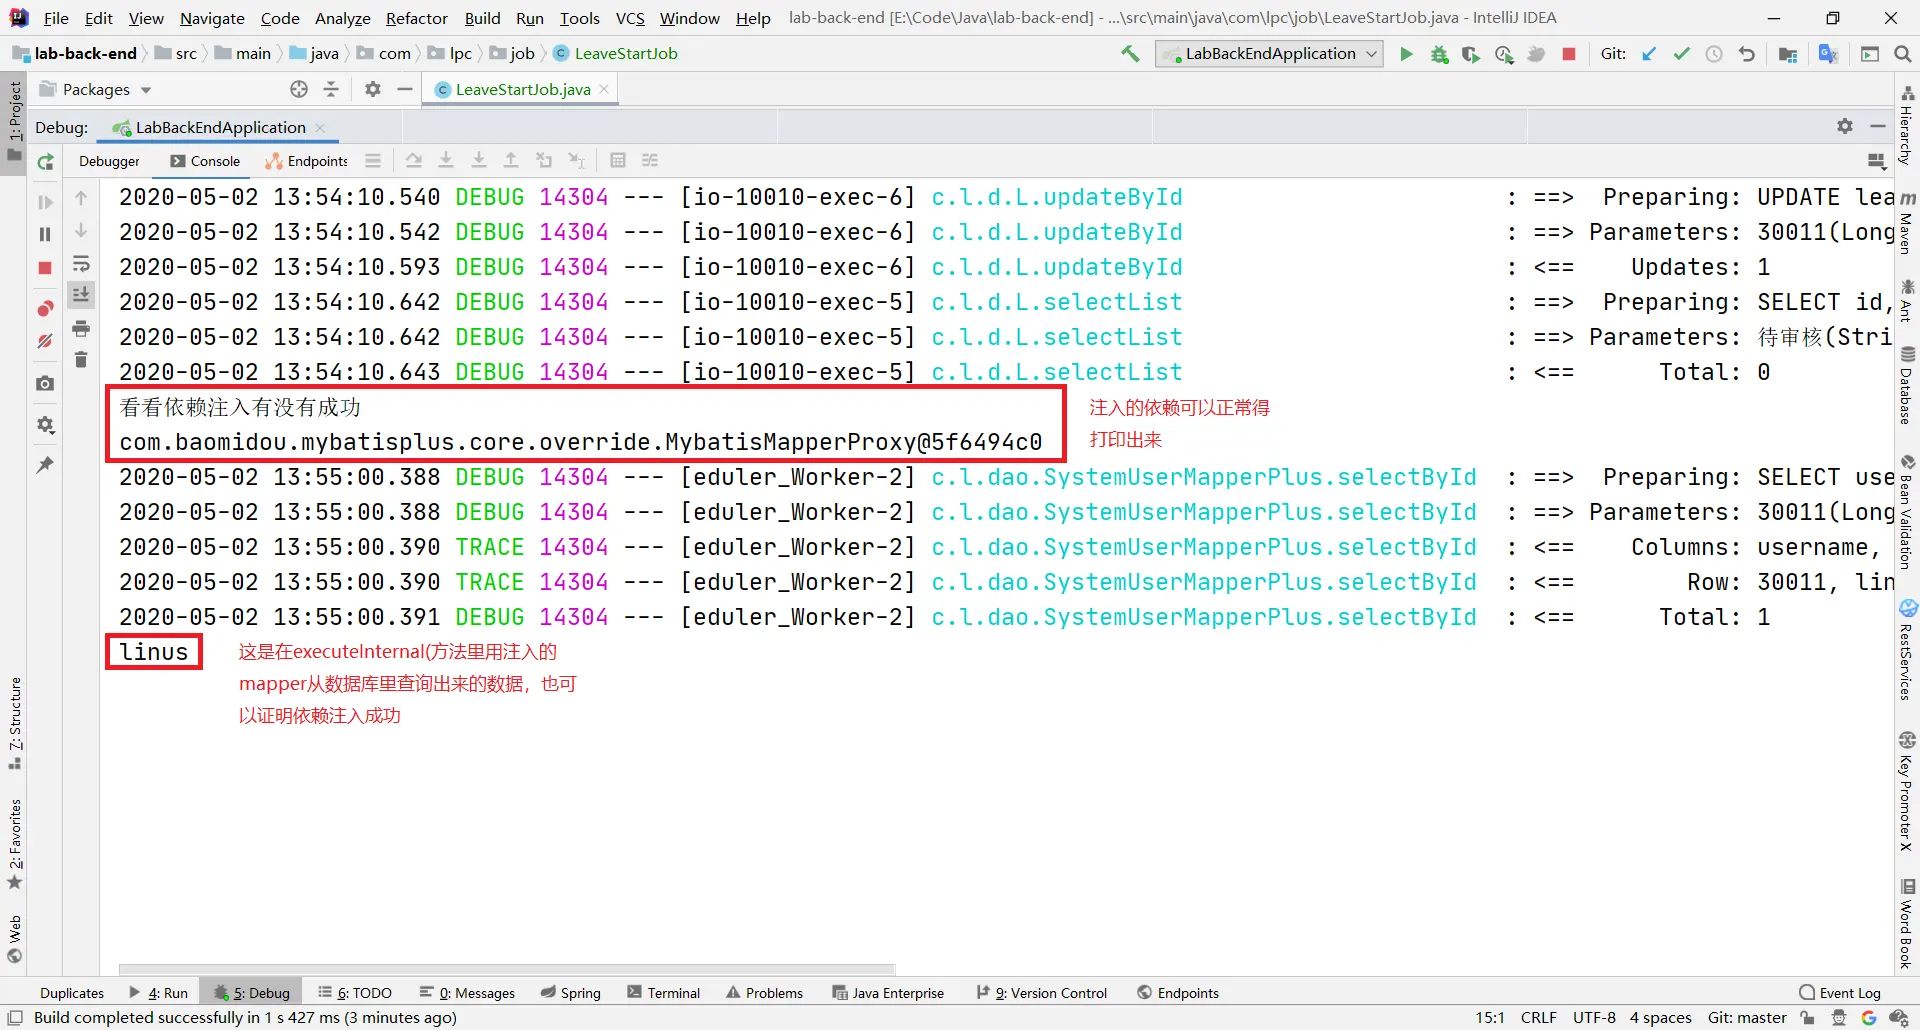Open debug panel settings gear menu

tap(1845, 126)
